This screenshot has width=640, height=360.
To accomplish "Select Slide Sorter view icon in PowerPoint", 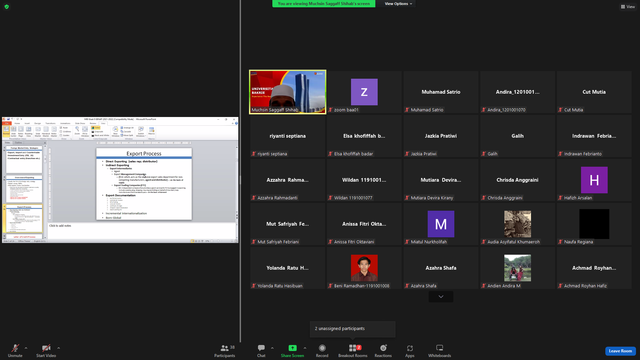I will click(x=13, y=131).
